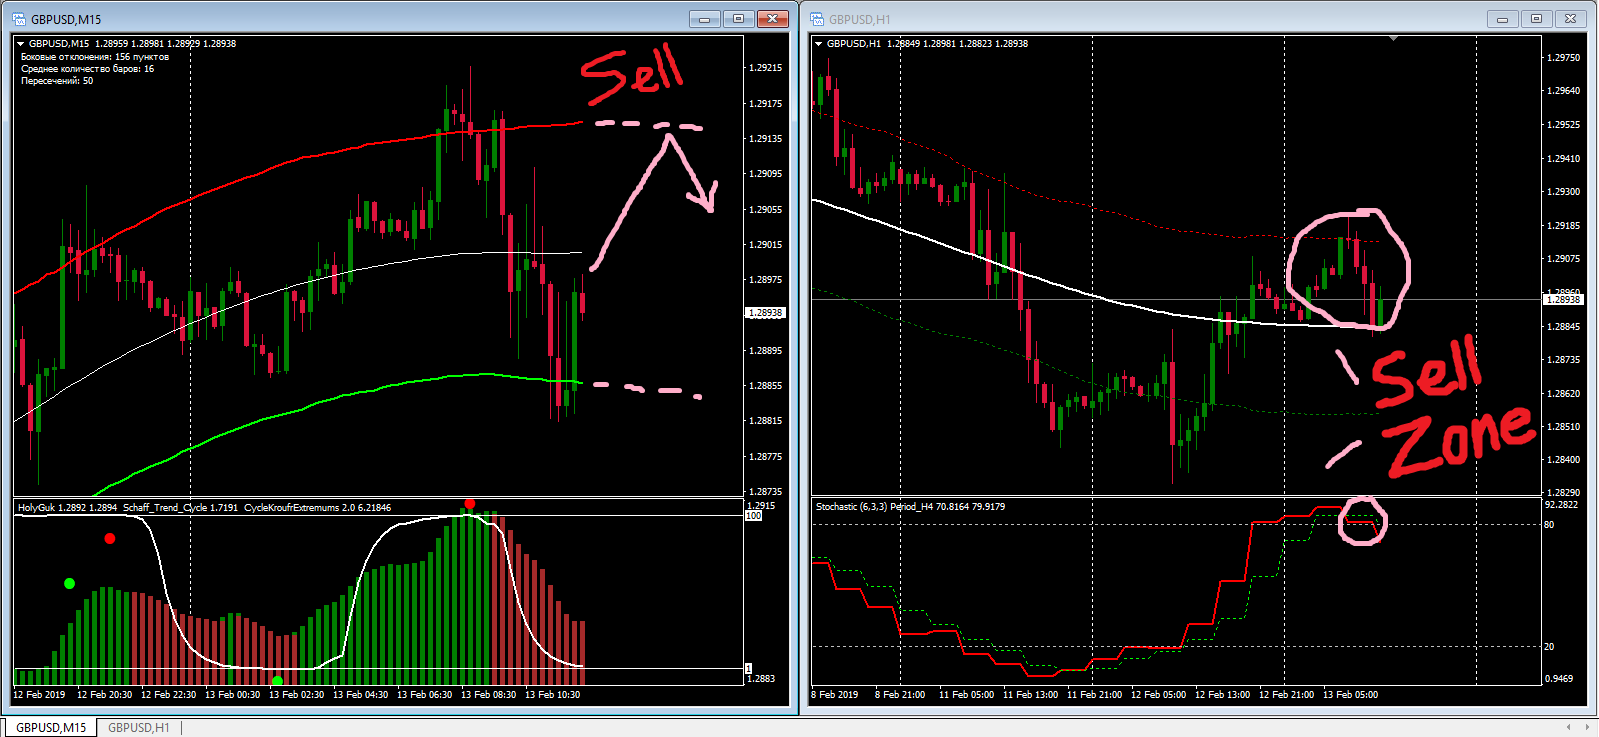Click the 80 level label on Stochastic scale
The height and width of the screenshot is (737, 1599).
coord(1549,525)
